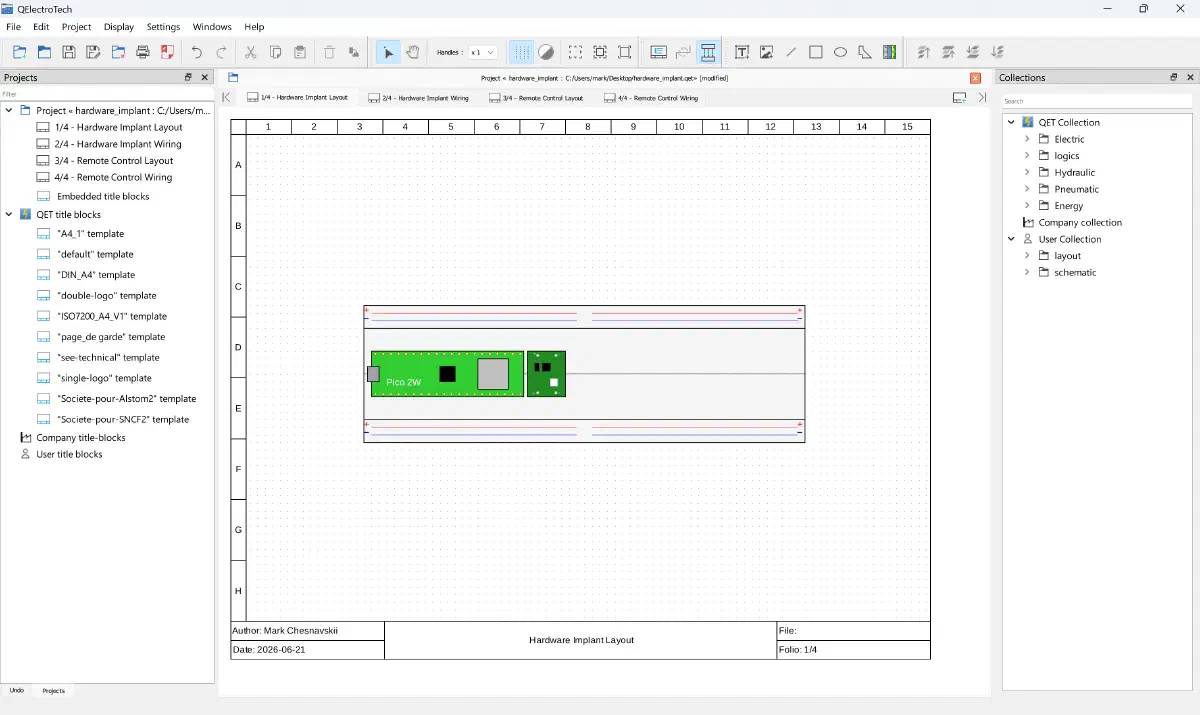Viewport: 1200px width, 715px height.
Task: Switch to view mode with the hand icon
Action: (x=413, y=52)
